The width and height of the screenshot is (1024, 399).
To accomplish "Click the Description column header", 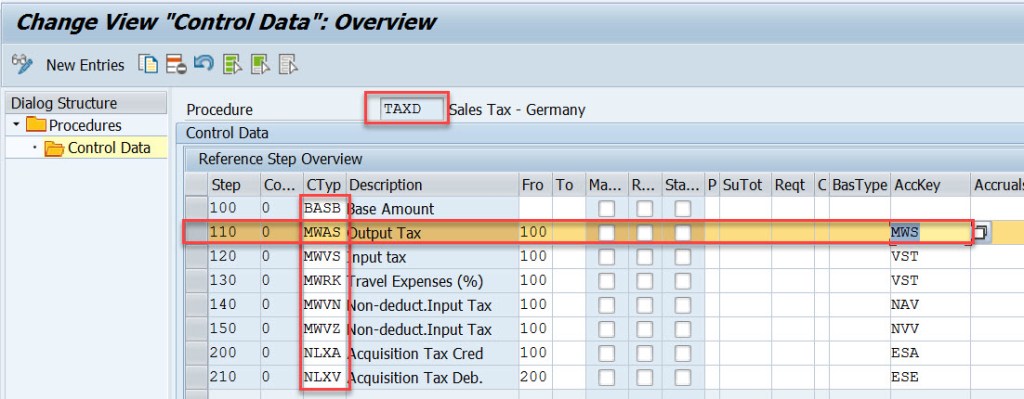I will pos(432,185).
